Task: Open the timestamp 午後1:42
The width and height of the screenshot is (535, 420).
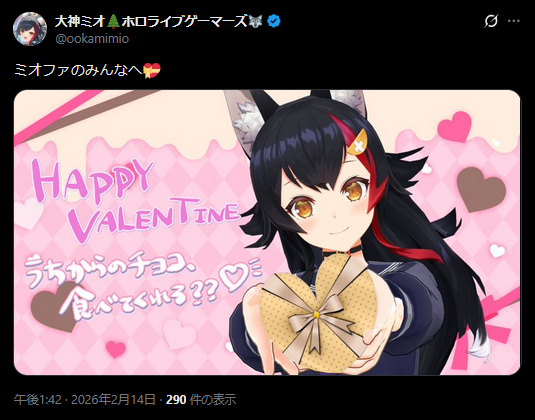Action: coord(38,399)
